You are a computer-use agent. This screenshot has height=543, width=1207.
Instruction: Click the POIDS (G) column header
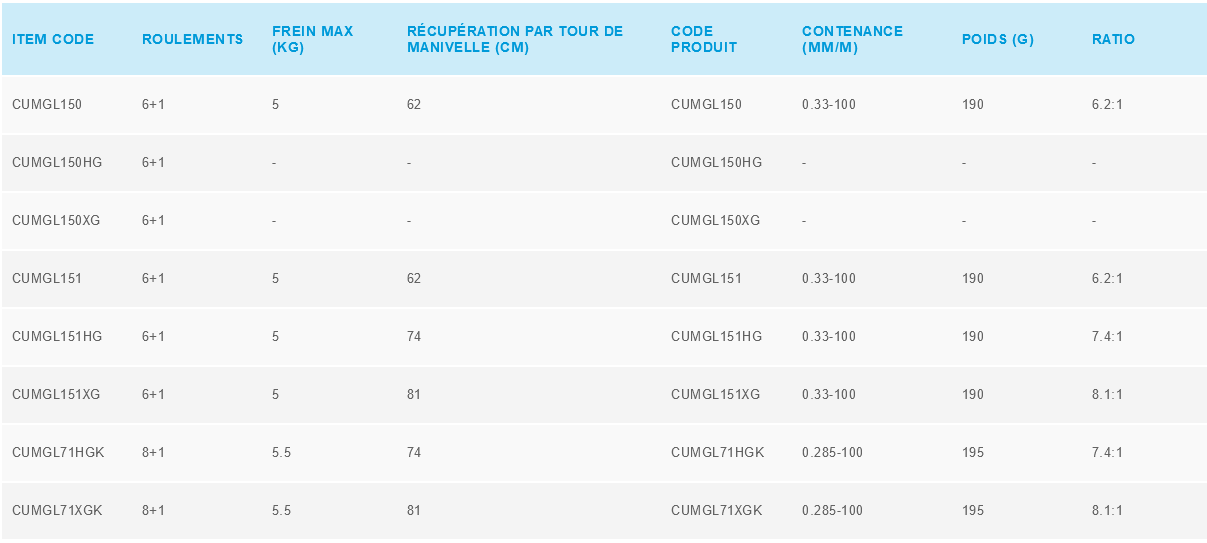(997, 40)
